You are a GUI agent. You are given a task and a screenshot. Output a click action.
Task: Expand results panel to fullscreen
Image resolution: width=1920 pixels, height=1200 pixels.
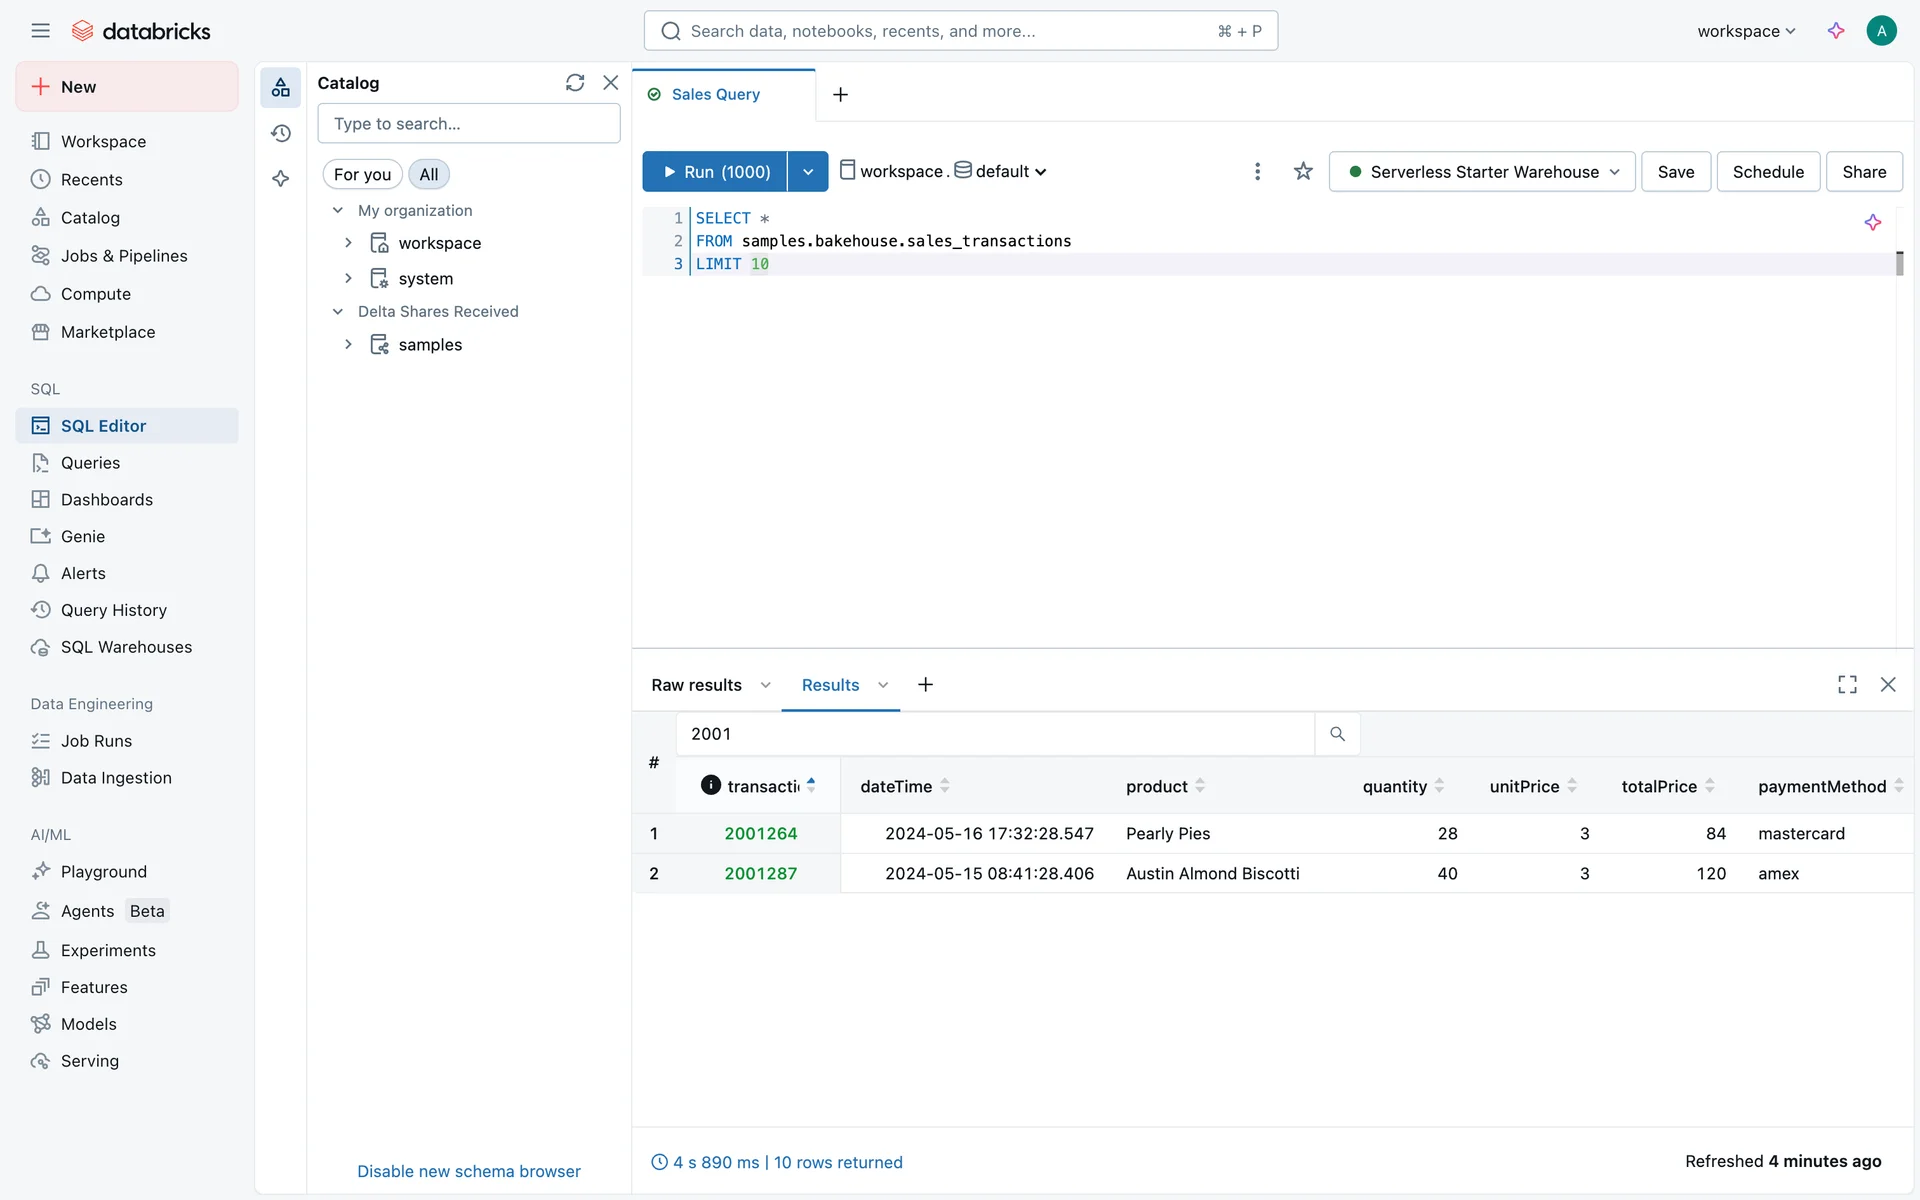[x=1847, y=685]
